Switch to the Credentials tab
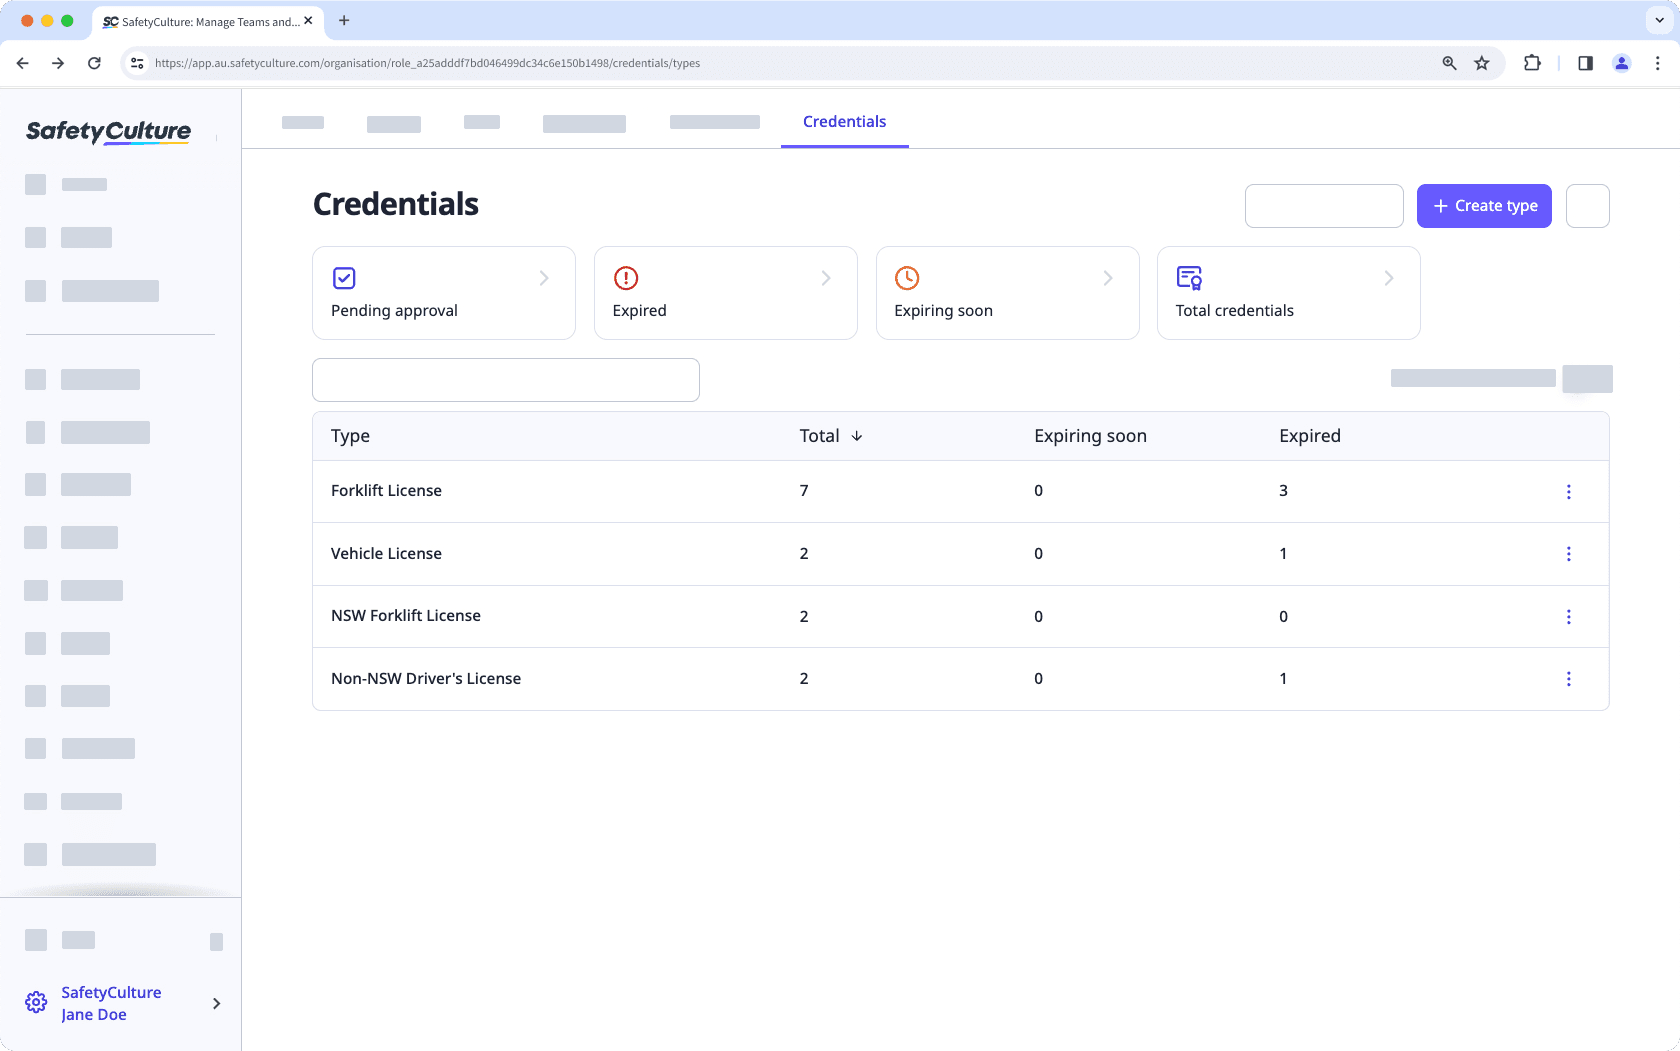1680x1051 pixels. point(844,121)
